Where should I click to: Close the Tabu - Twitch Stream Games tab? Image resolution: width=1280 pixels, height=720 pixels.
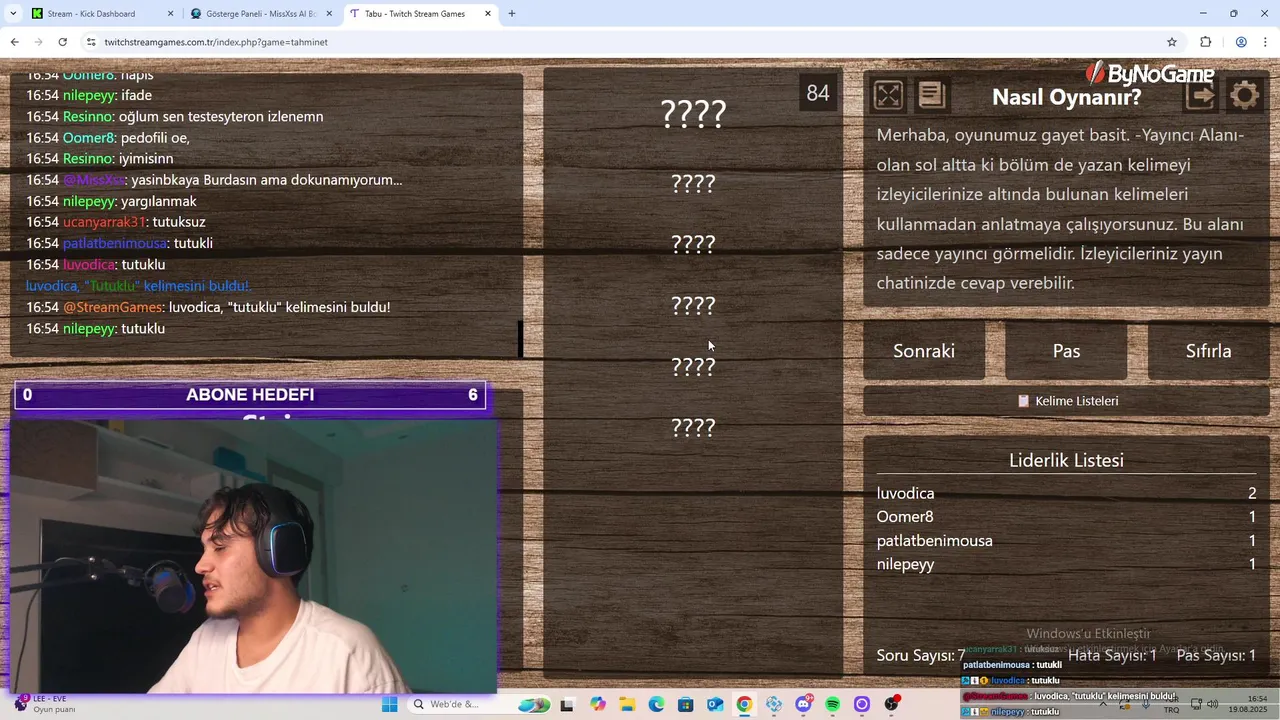point(488,14)
